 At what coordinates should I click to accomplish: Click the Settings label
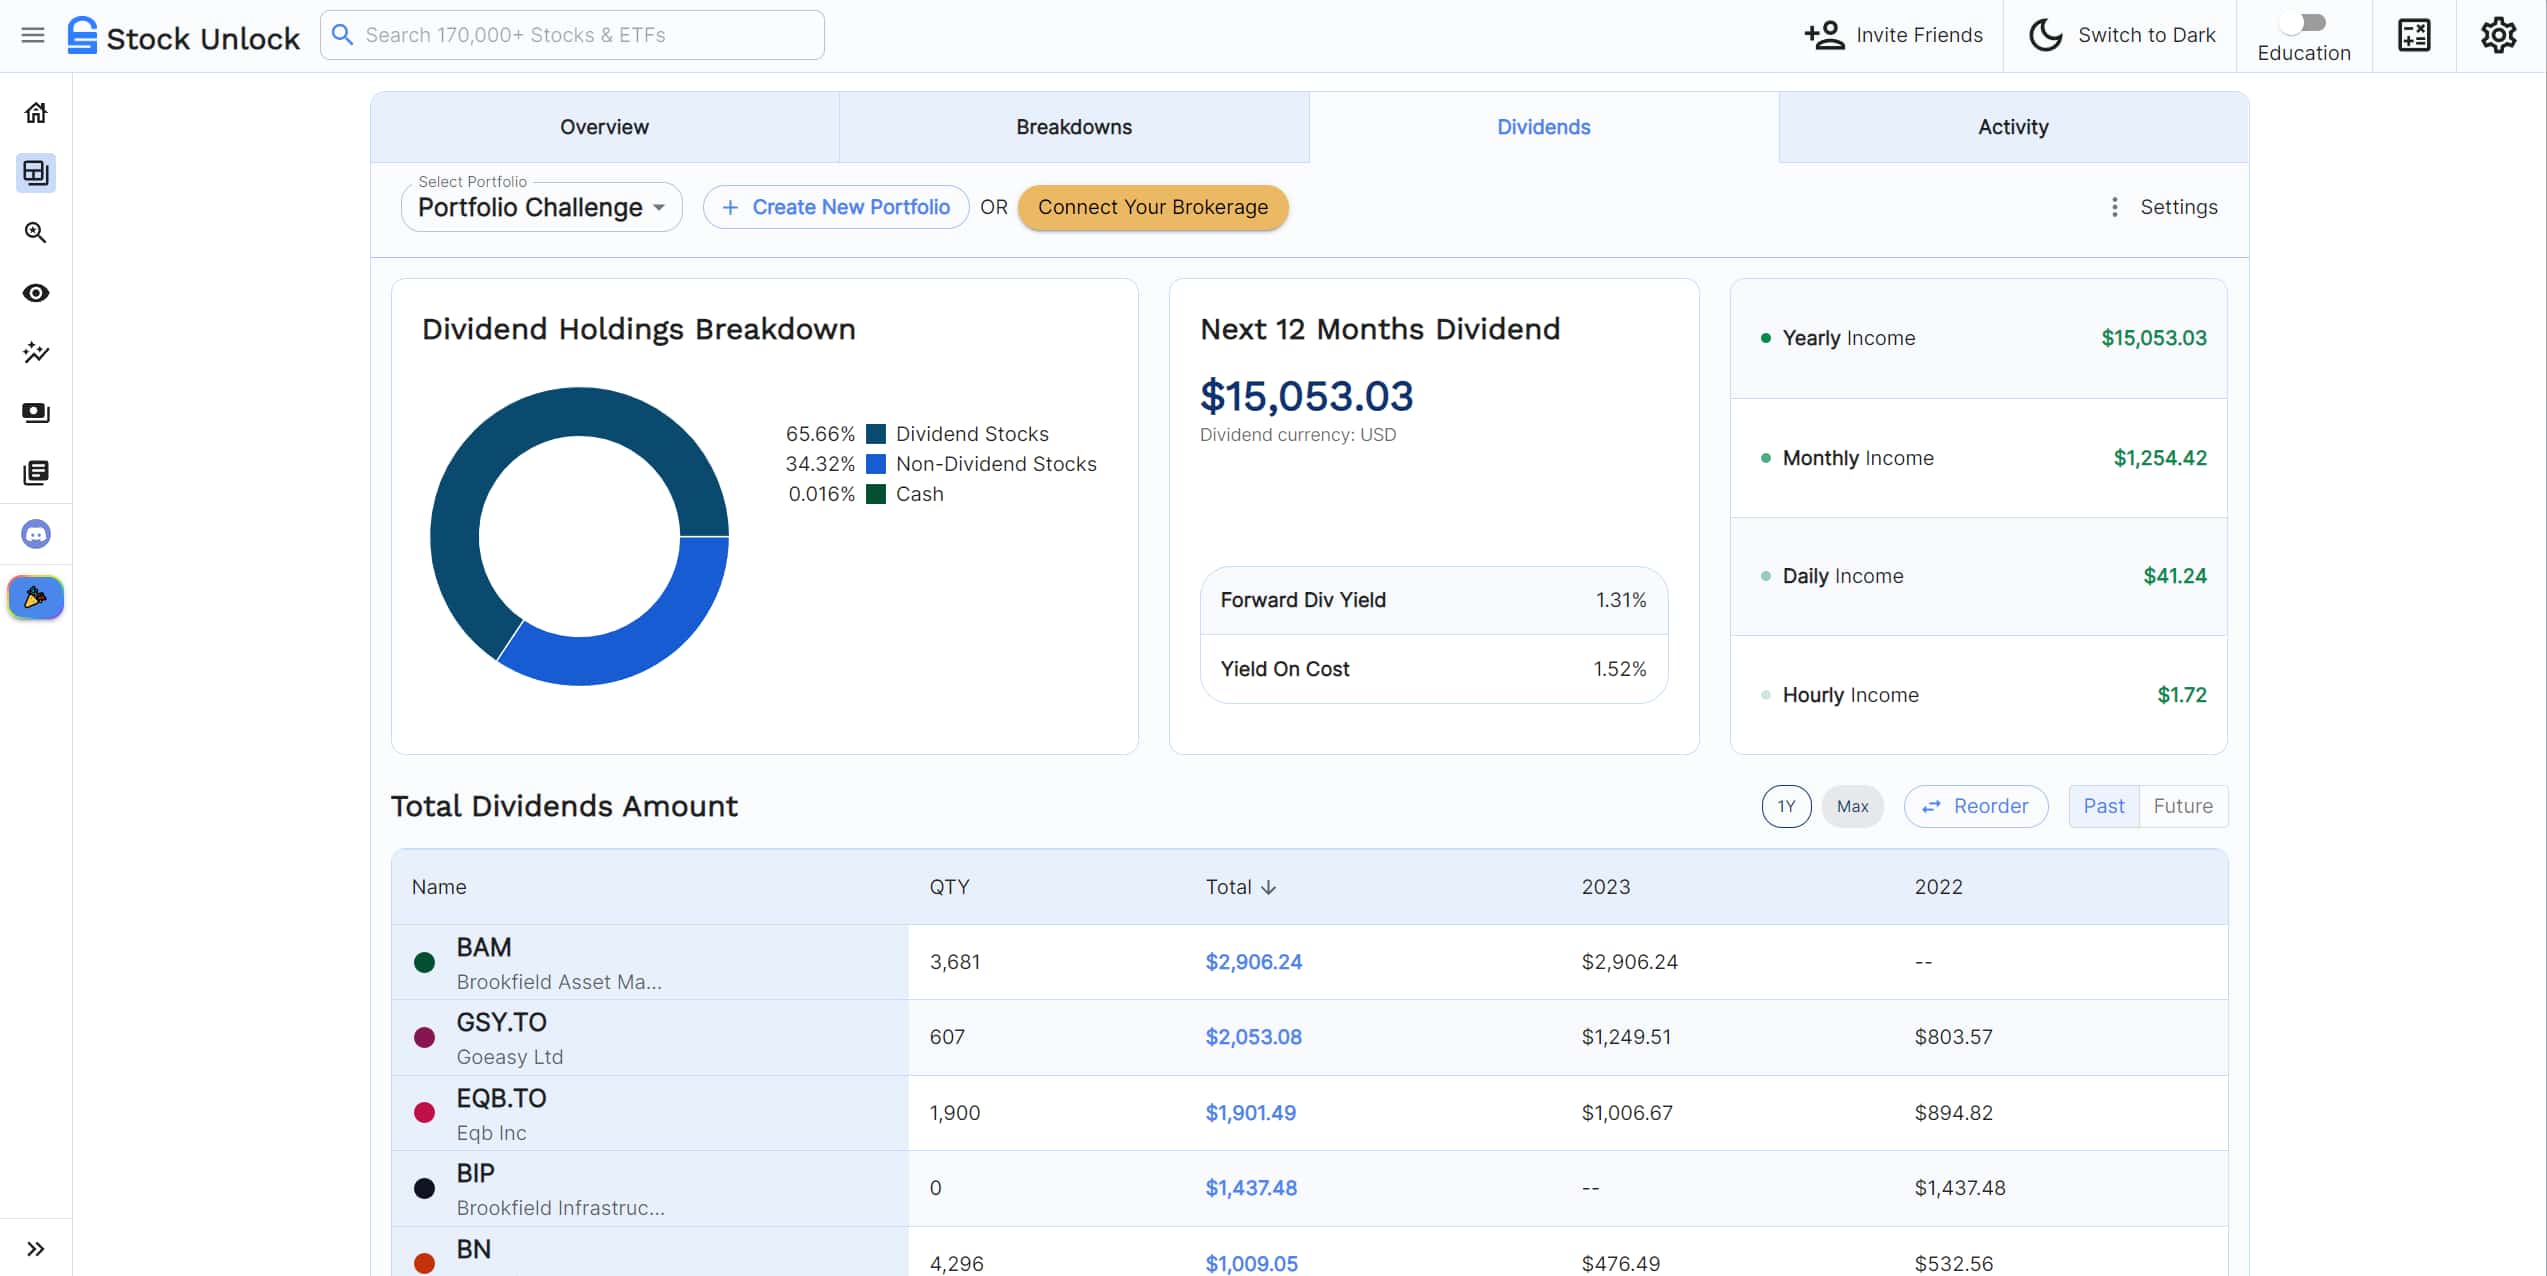(x=2178, y=207)
